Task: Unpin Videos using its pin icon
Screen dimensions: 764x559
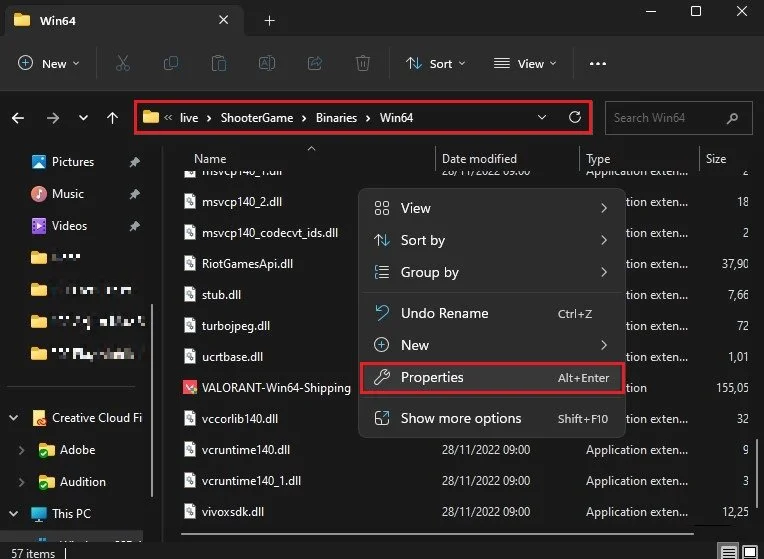Action: [134, 226]
